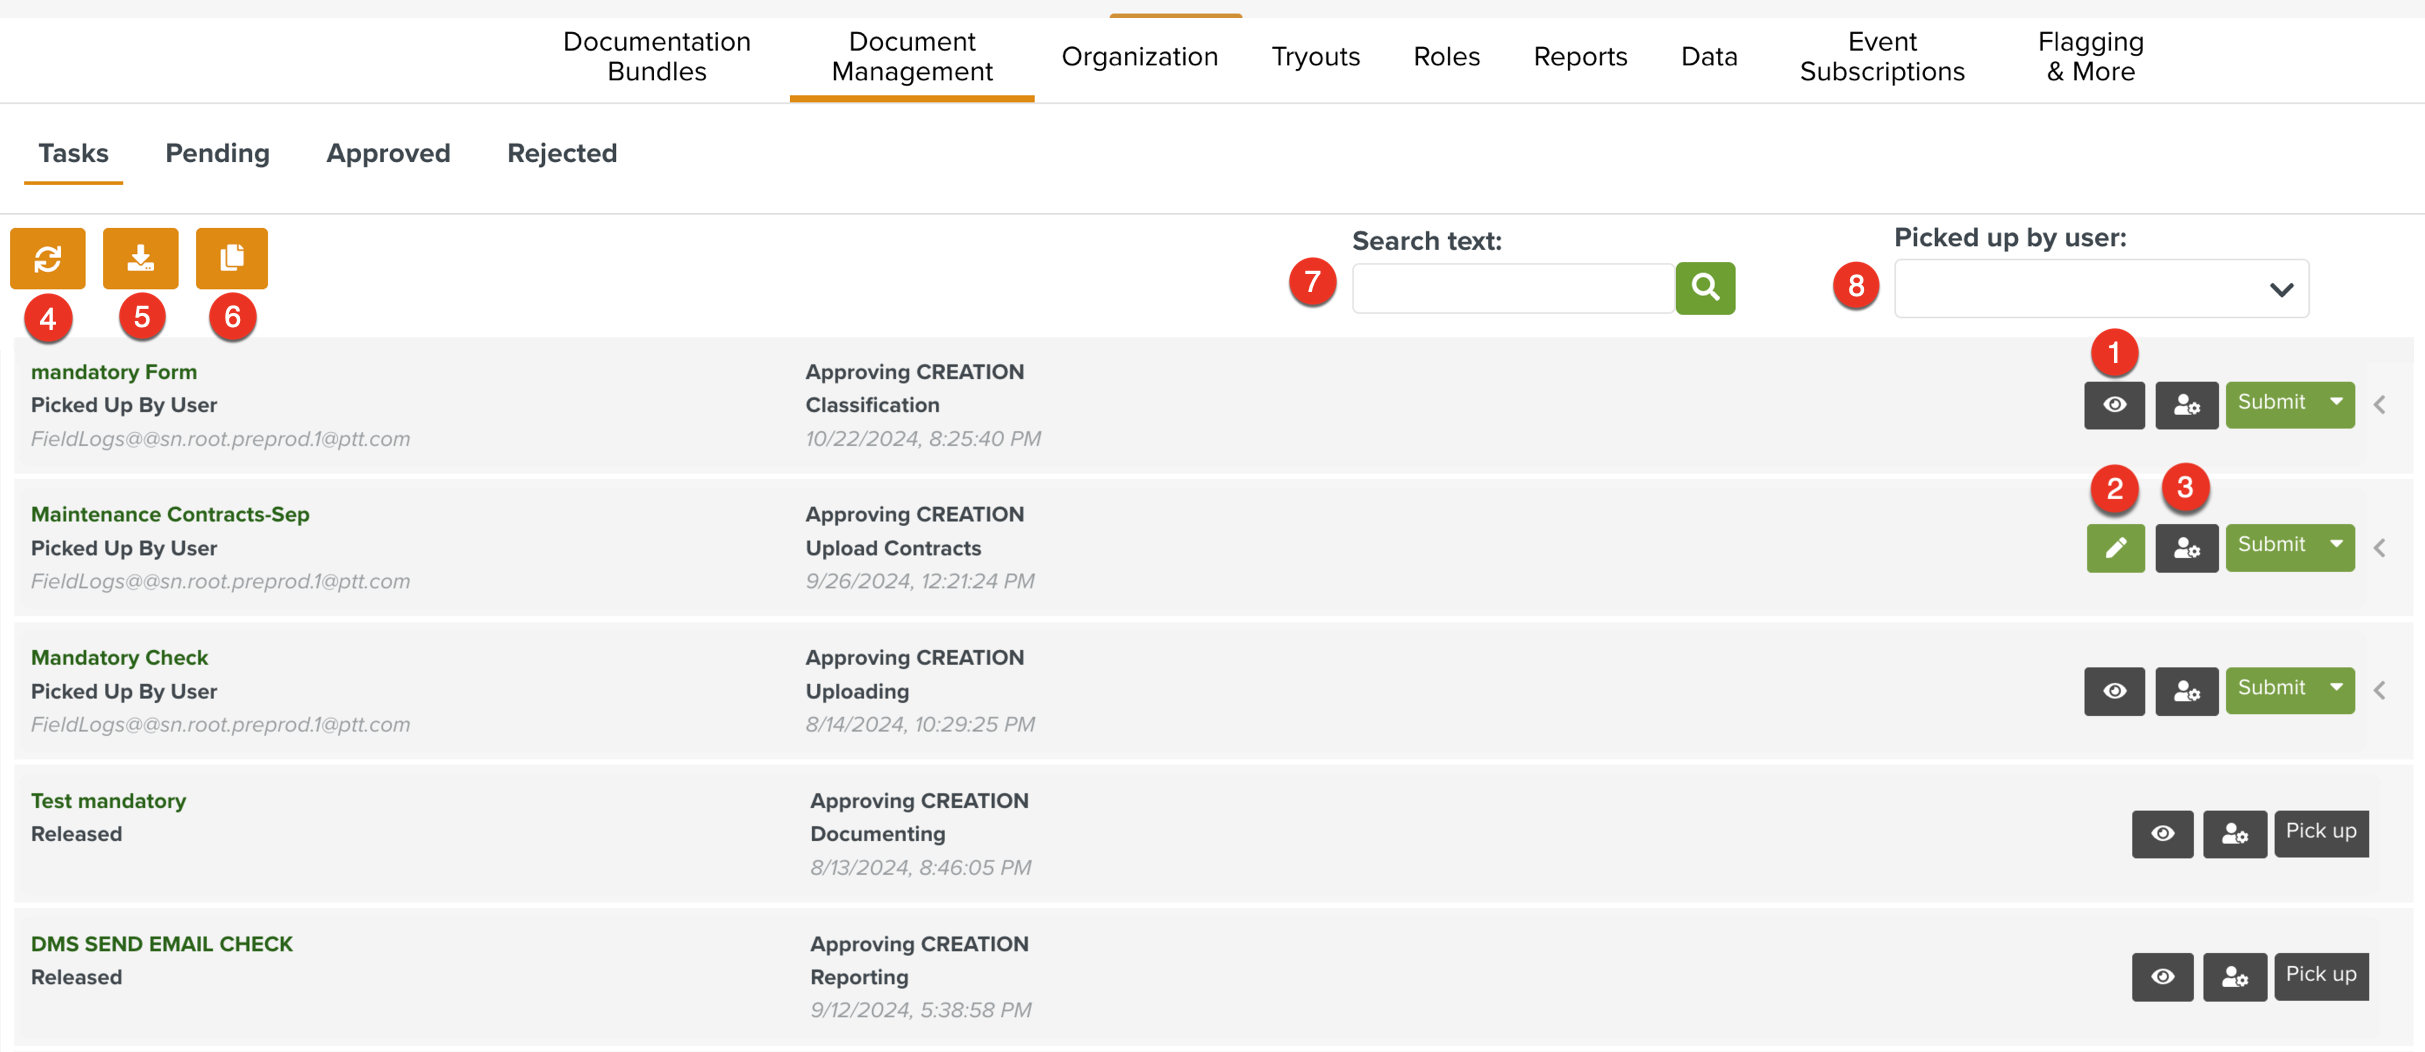Click the eye view icon for Mandatory Check
This screenshot has width=2425, height=1052.
point(2114,691)
